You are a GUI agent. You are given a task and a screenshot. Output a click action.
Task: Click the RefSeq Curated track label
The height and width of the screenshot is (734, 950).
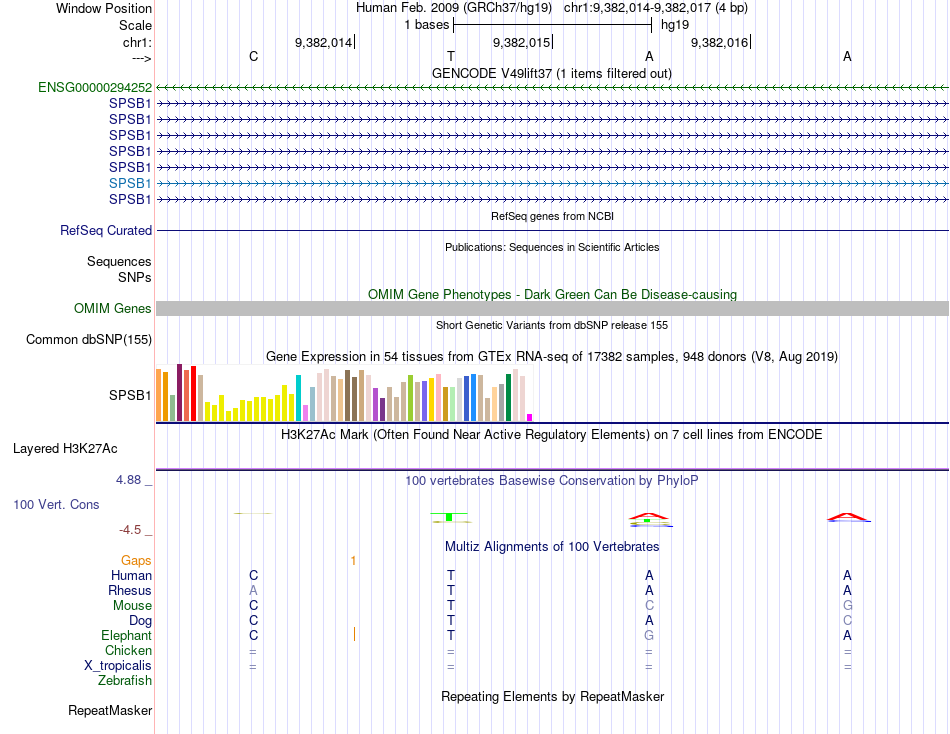point(106,230)
